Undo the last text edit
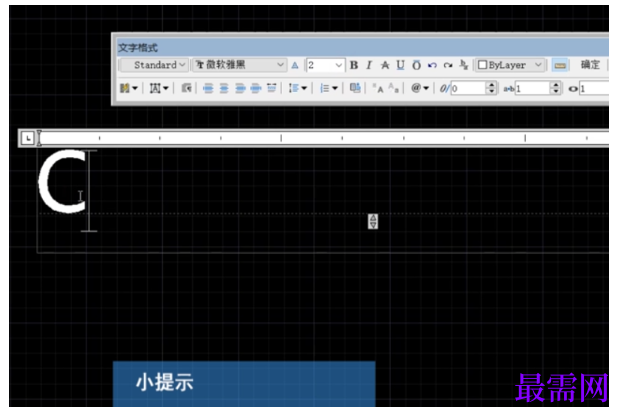Viewport: 627px width, 419px height. pyautogui.click(x=432, y=65)
